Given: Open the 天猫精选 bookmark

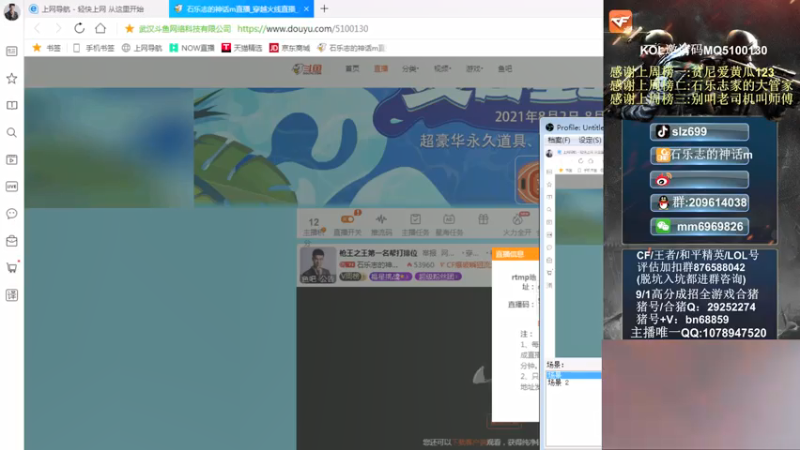Looking at the screenshot, I should 242,48.
